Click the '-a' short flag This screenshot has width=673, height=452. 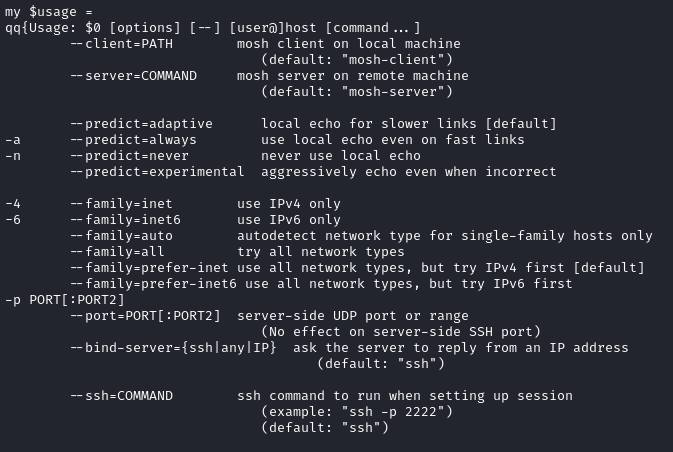13,140
